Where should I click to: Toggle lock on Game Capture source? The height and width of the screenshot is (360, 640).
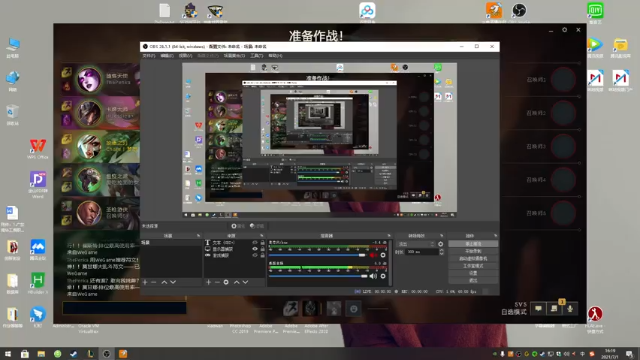point(262,255)
